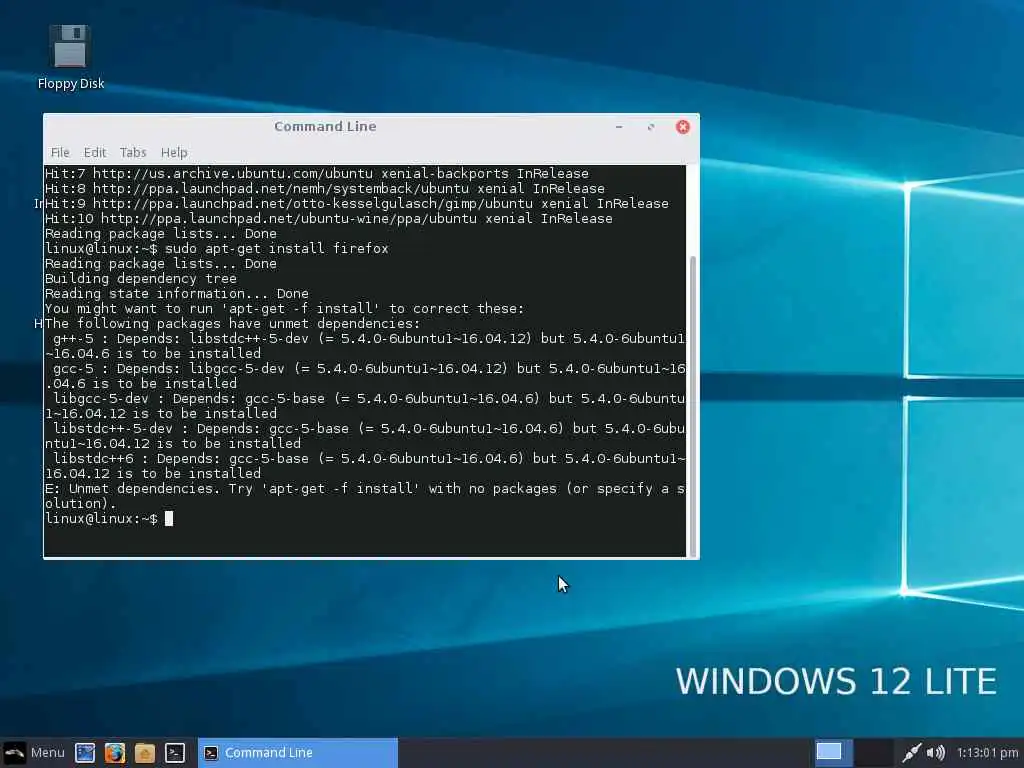Open the File menu in Command Line
The width and height of the screenshot is (1024, 768).
coord(60,152)
